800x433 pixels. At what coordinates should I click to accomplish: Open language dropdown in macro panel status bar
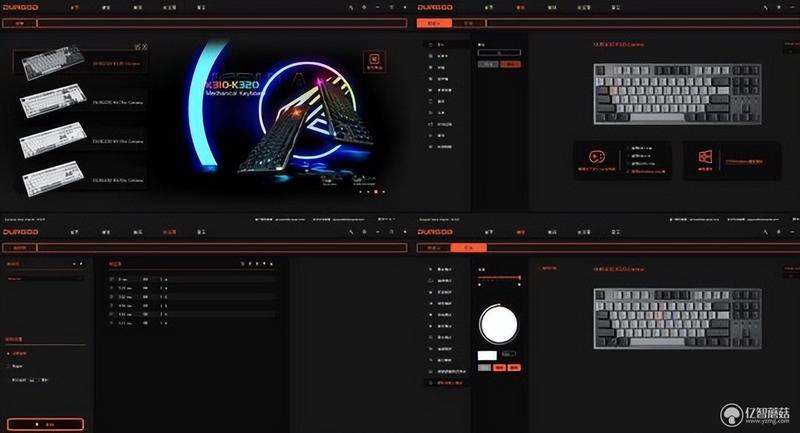(x=386, y=219)
